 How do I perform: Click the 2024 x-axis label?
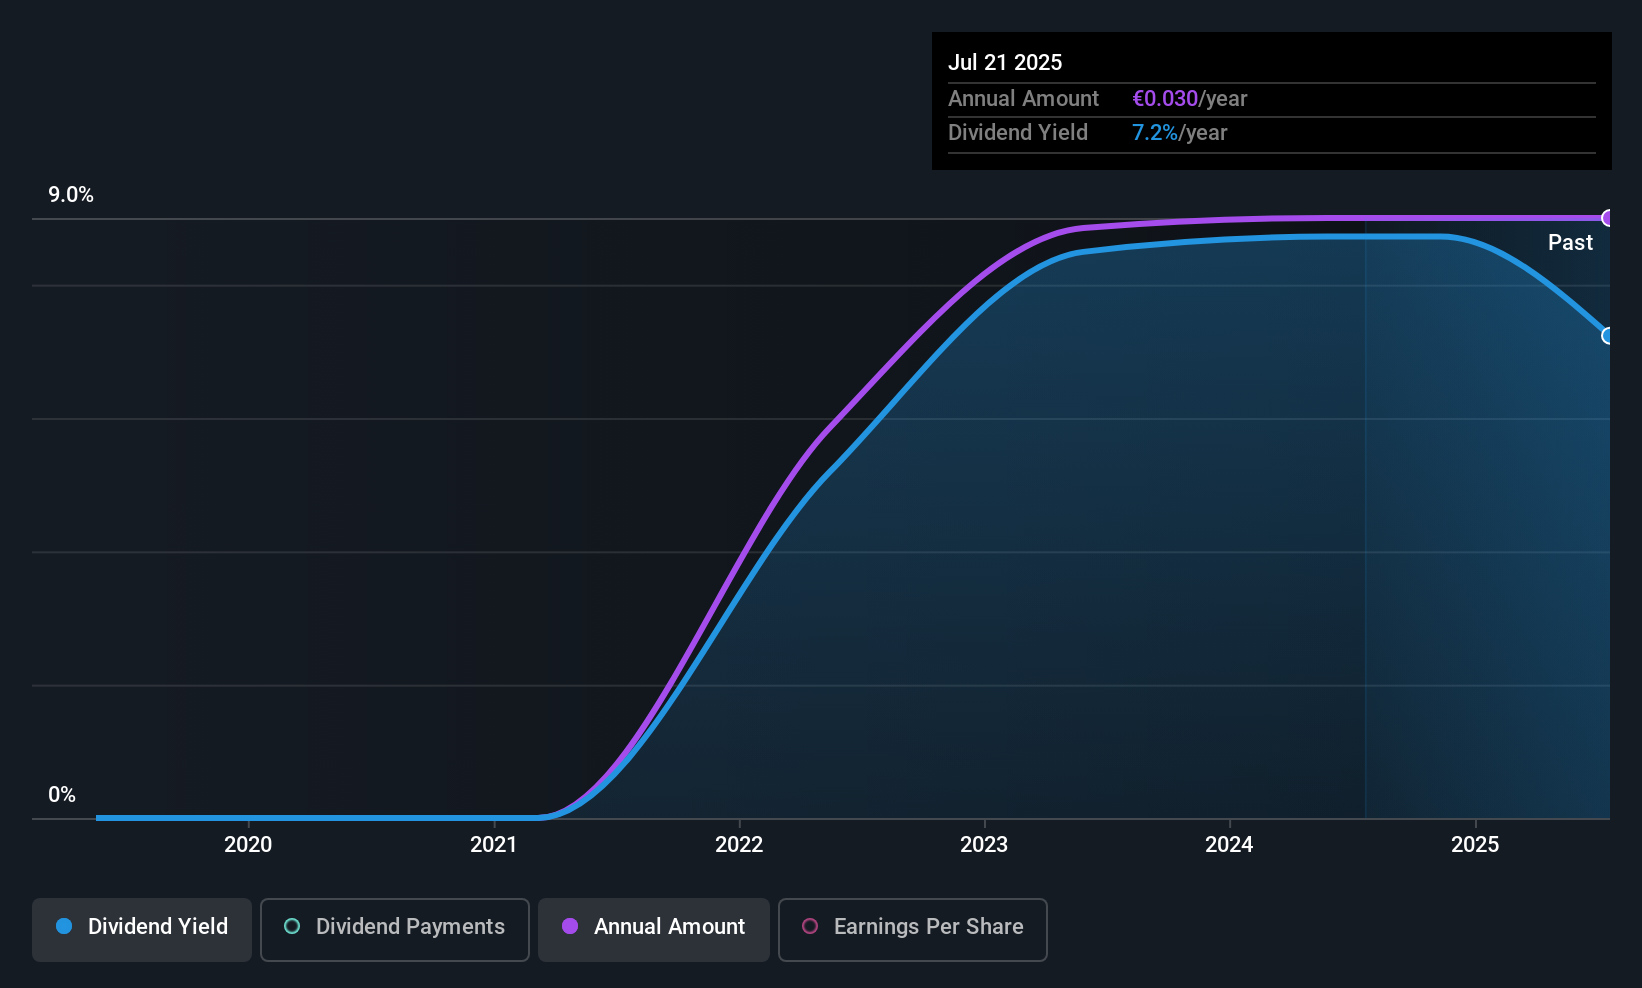point(1229,845)
